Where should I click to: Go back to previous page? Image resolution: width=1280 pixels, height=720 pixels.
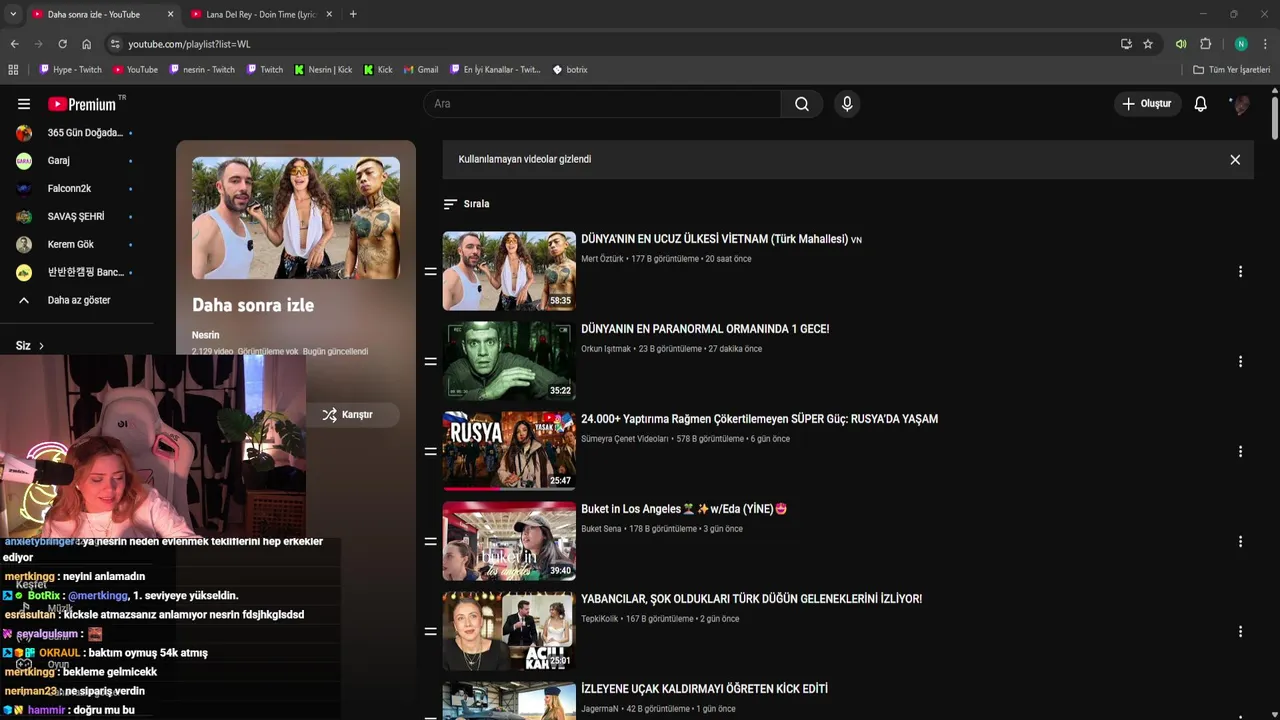[14, 44]
